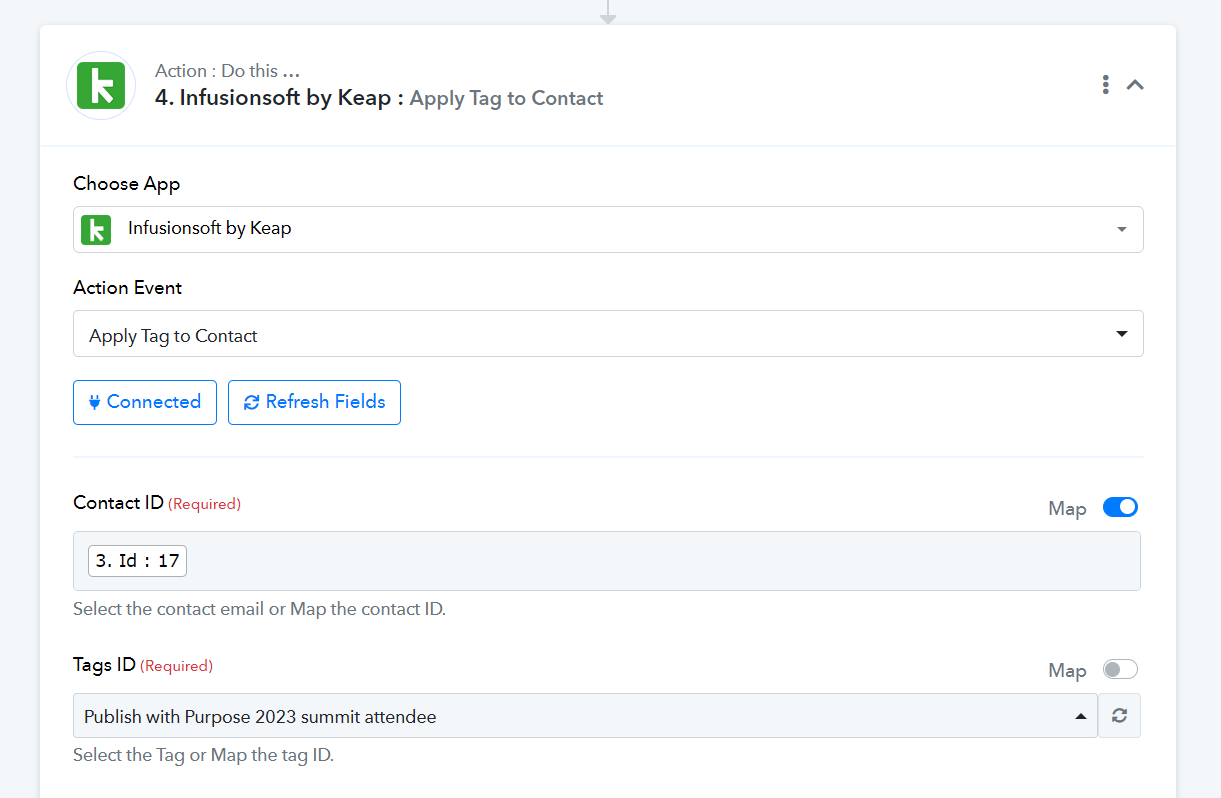Toggle off the Contact ID Map switch
Screen dimensions: 1221x798
[x=1120, y=507]
